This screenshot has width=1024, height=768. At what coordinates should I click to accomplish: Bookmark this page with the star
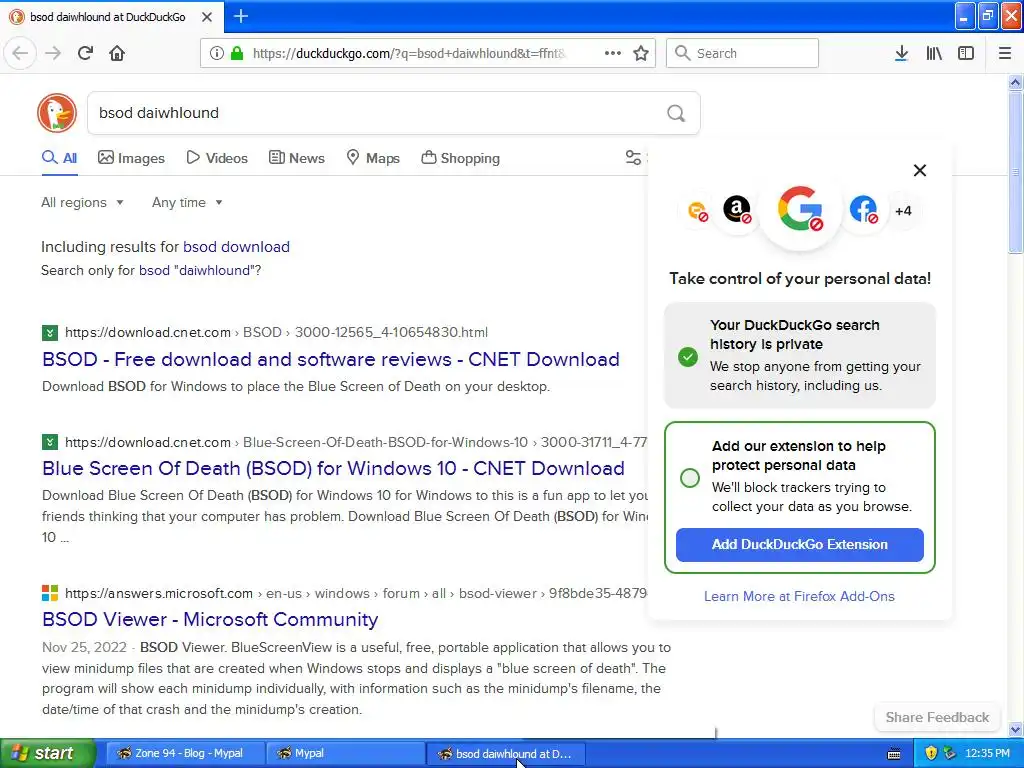[x=641, y=53]
